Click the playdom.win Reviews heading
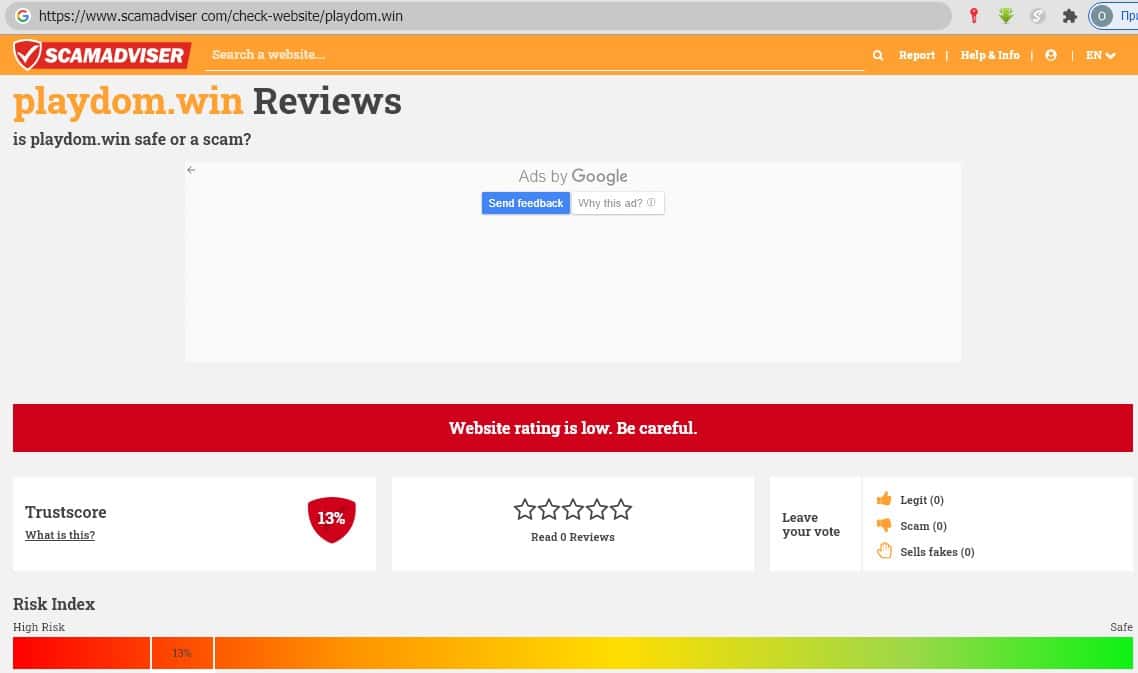The width and height of the screenshot is (1138, 673). pyautogui.click(x=207, y=102)
